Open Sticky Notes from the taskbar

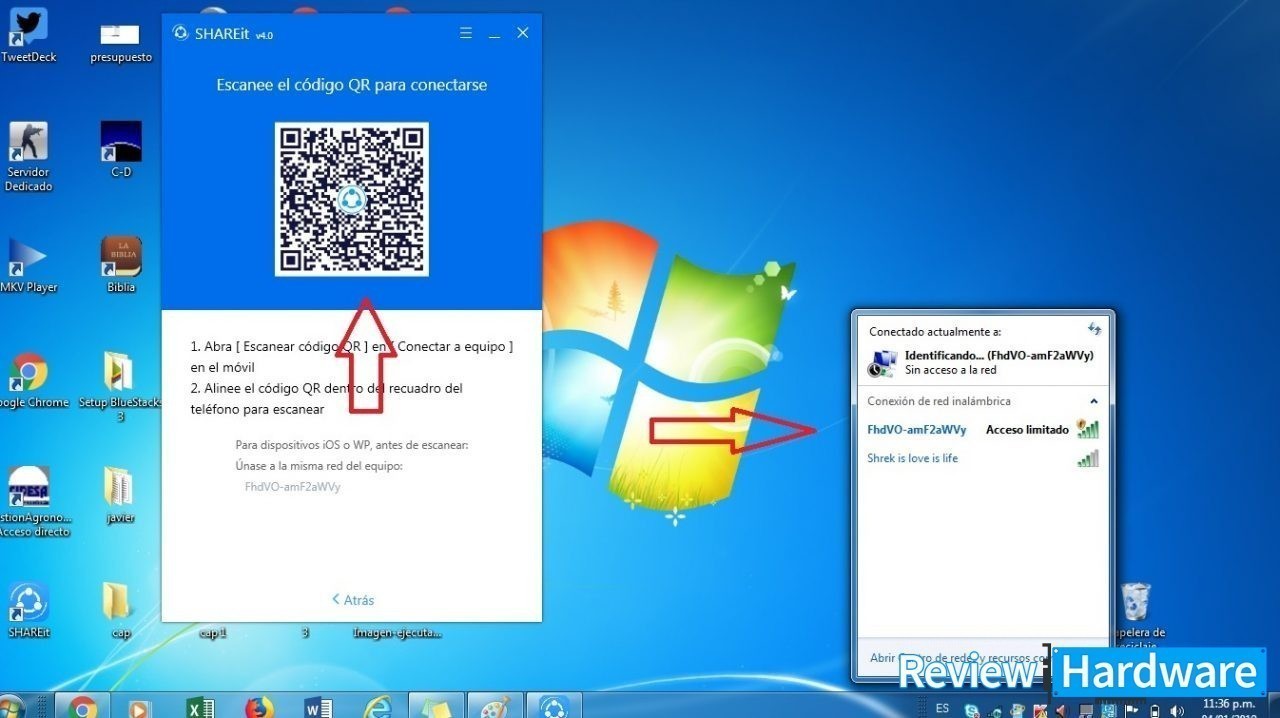pos(436,707)
